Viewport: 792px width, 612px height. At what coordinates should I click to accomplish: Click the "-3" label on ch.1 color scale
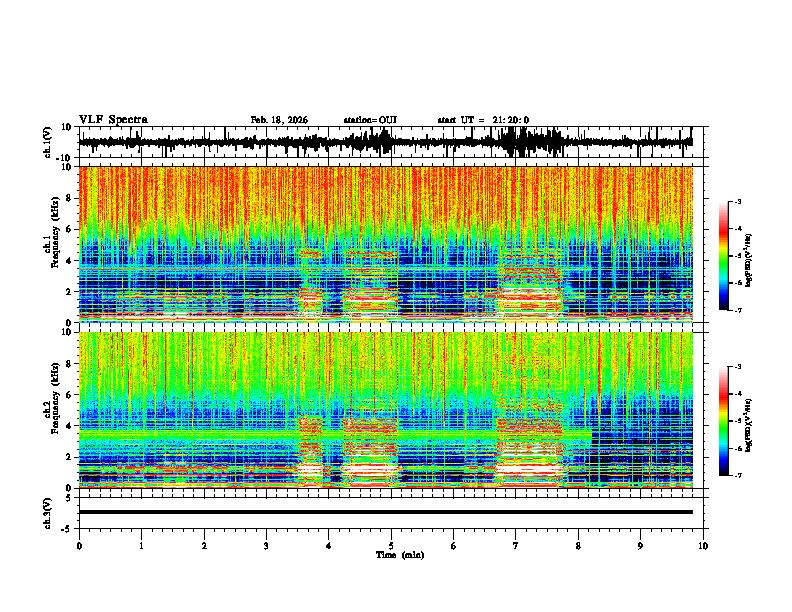[x=737, y=201]
